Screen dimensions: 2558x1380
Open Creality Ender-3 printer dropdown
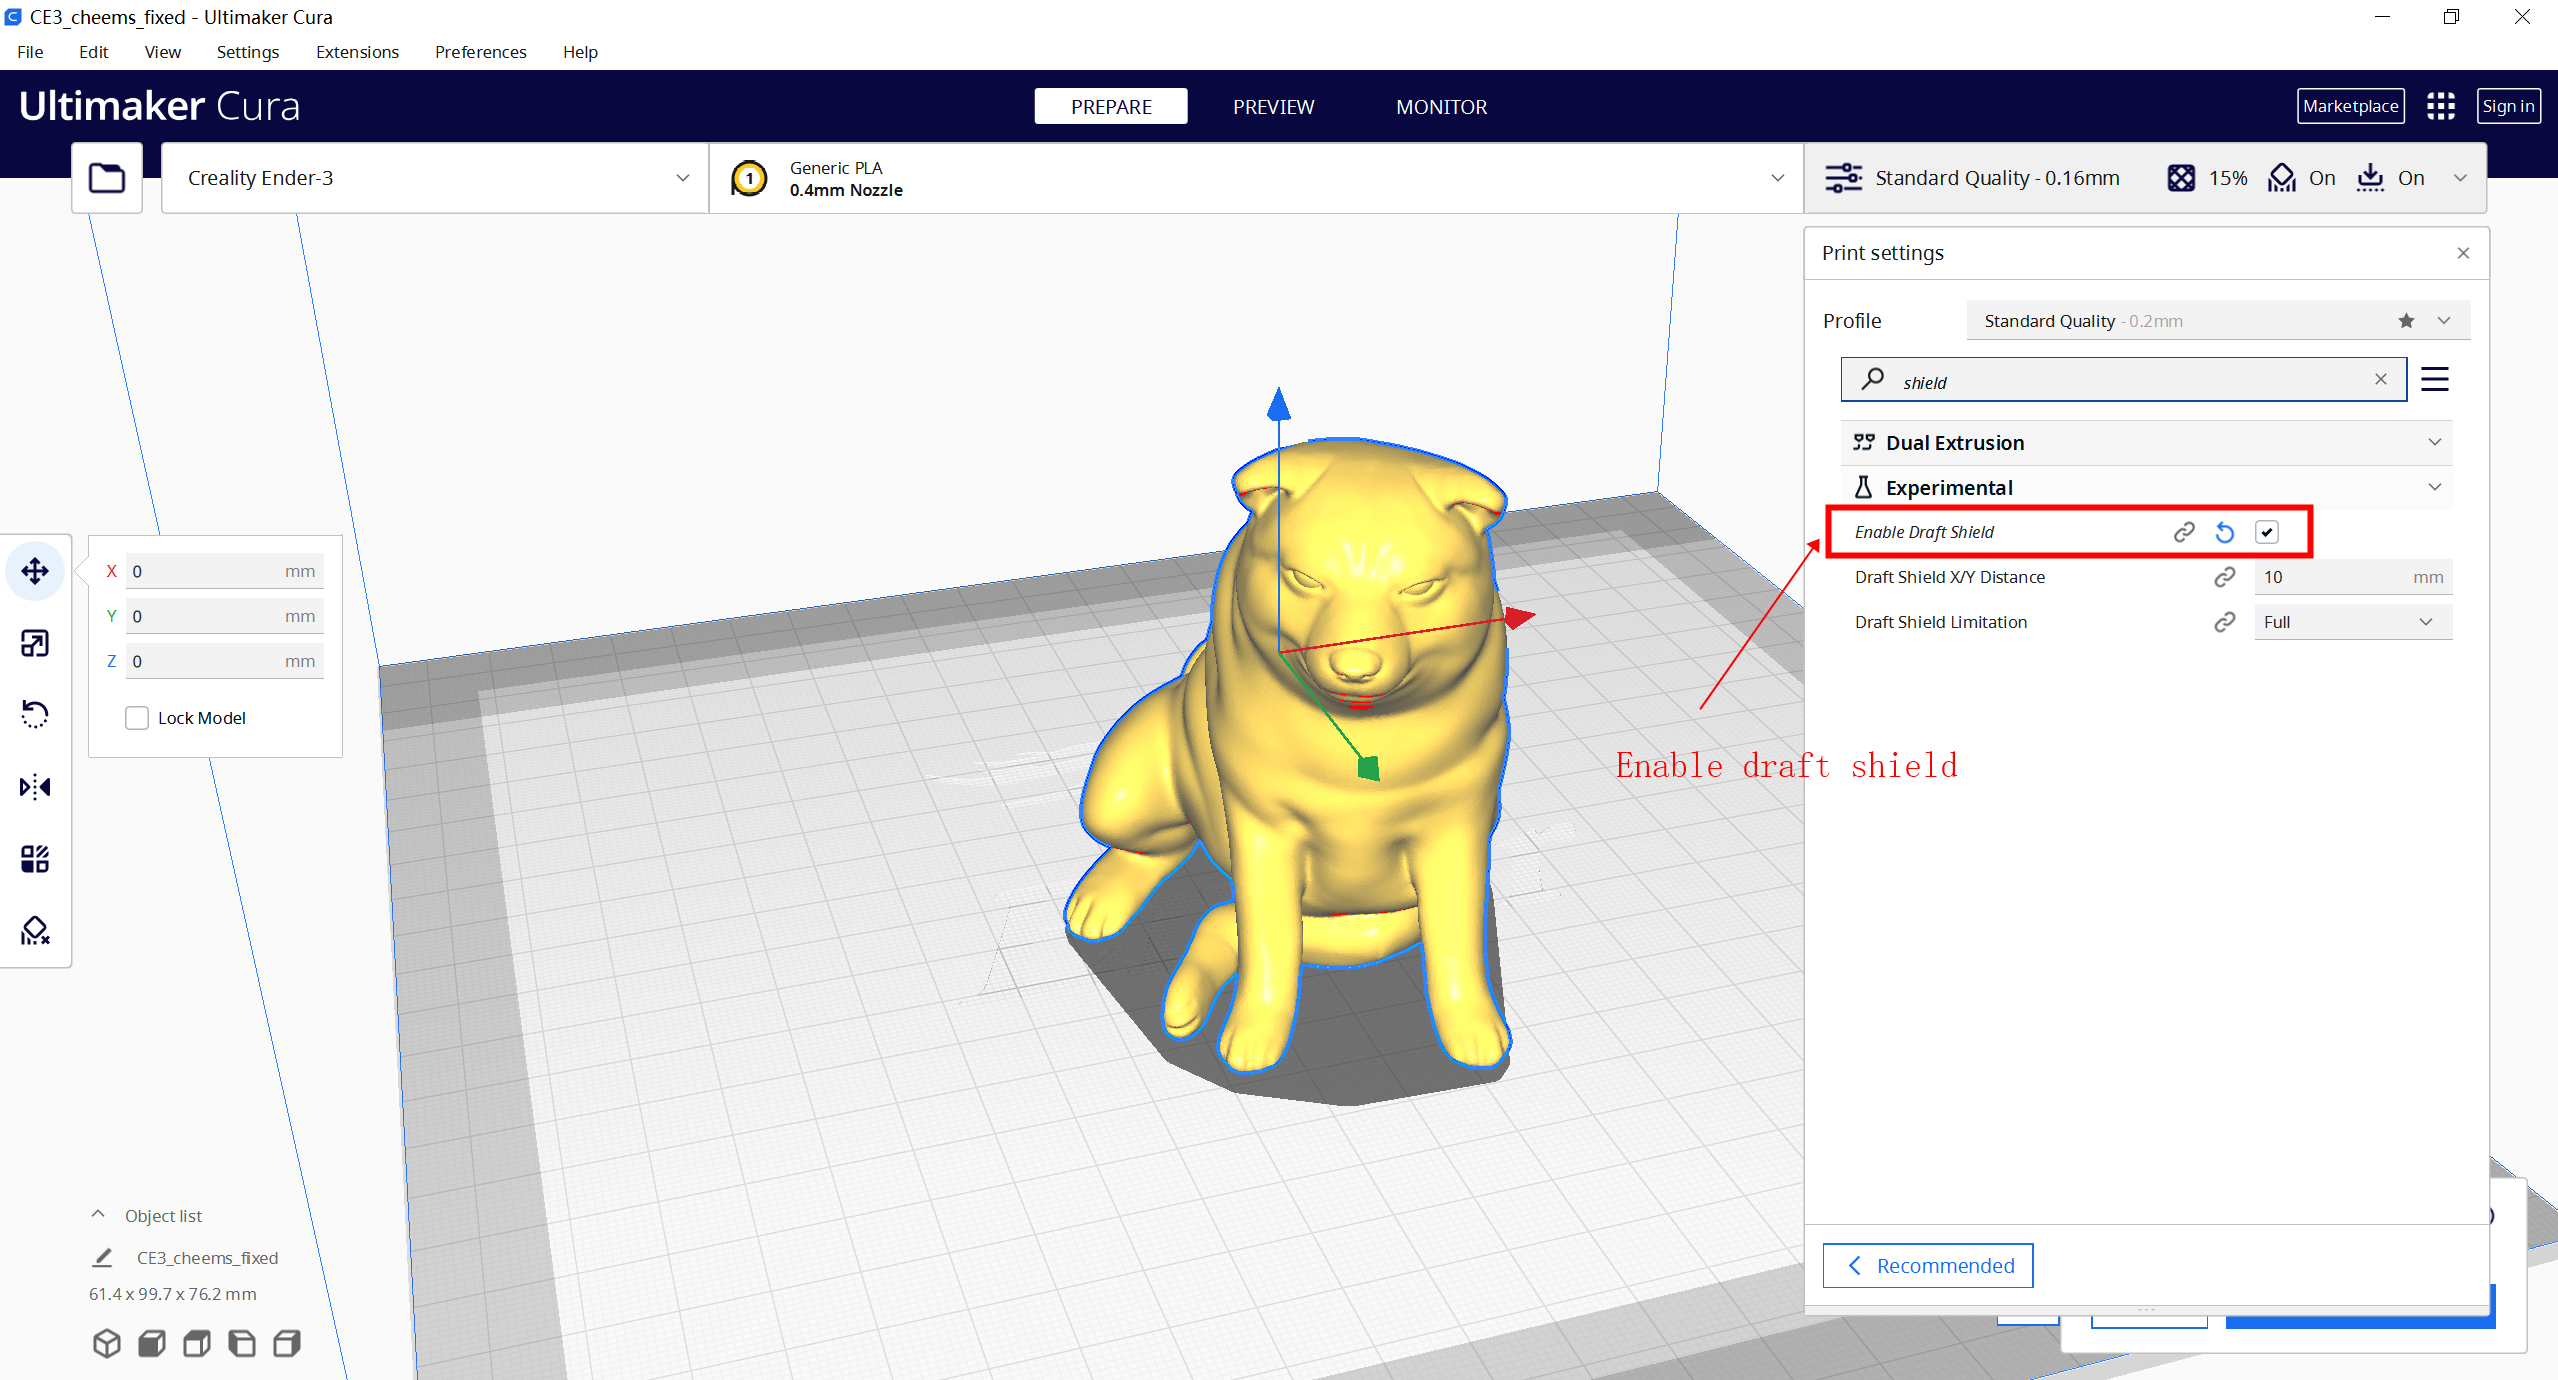coord(435,178)
